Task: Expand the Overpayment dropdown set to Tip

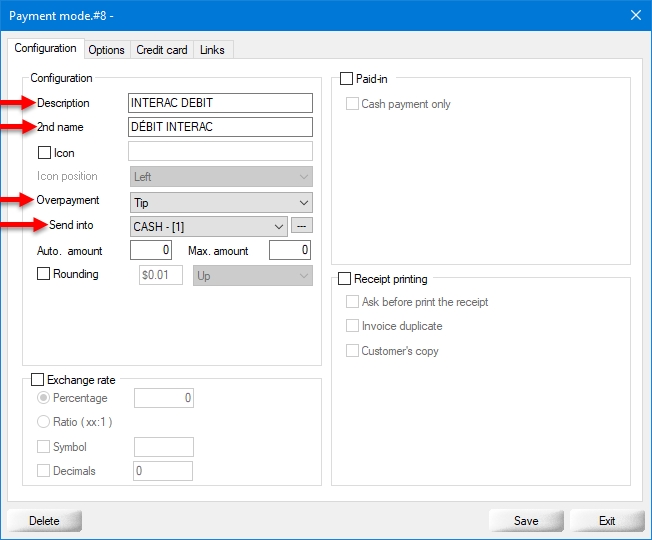Action: (220, 202)
